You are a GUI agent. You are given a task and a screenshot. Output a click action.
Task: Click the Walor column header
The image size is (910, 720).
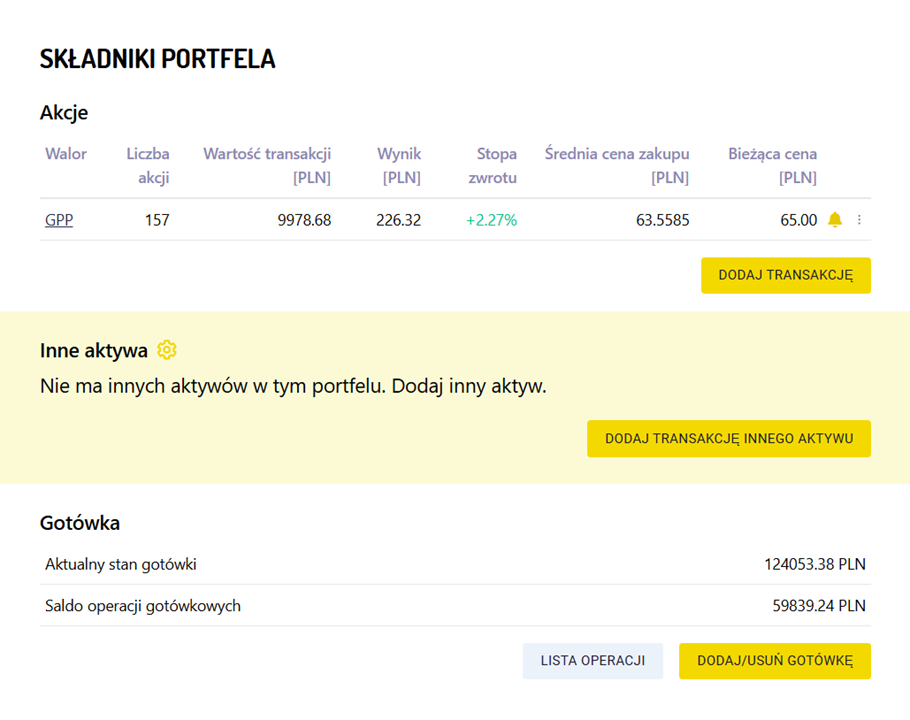66,154
